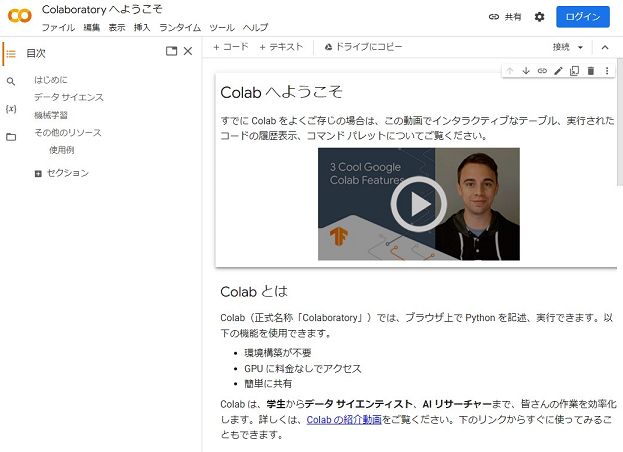The height and width of the screenshot is (452, 623).
Task: Delete the cell with the trash icon
Action: point(591,71)
